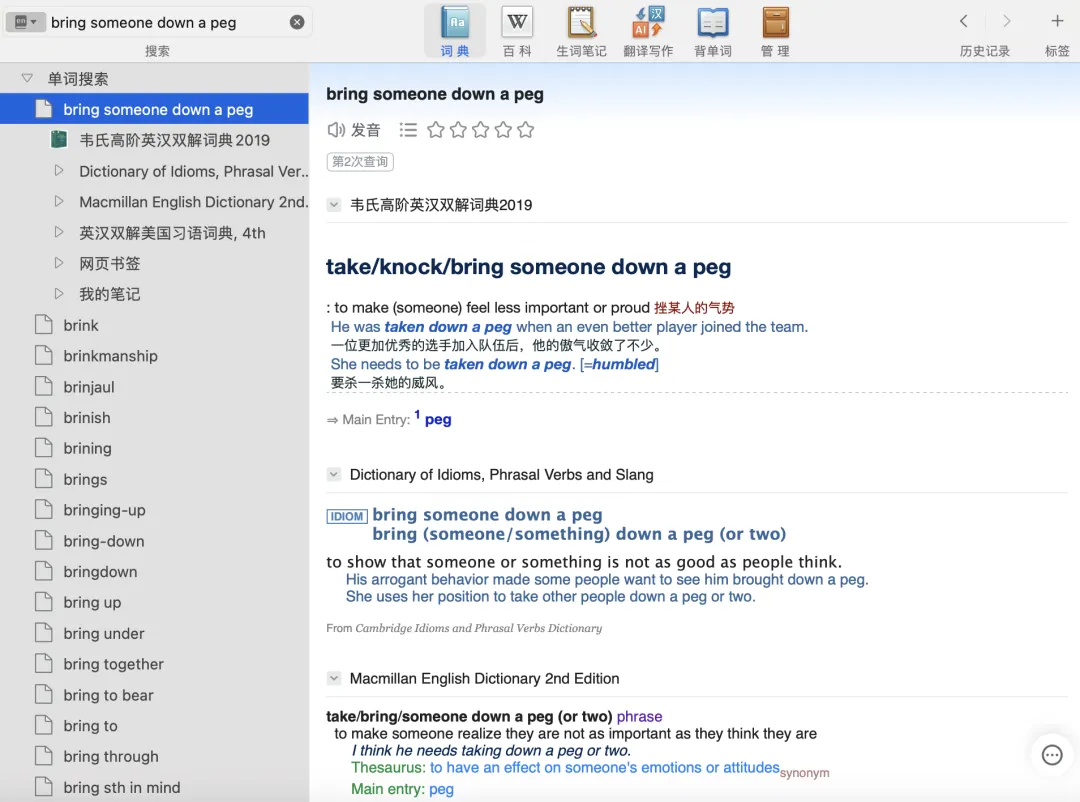
Task: Collapse the 单词搜索 sidebar group
Action: [x=27, y=79]
